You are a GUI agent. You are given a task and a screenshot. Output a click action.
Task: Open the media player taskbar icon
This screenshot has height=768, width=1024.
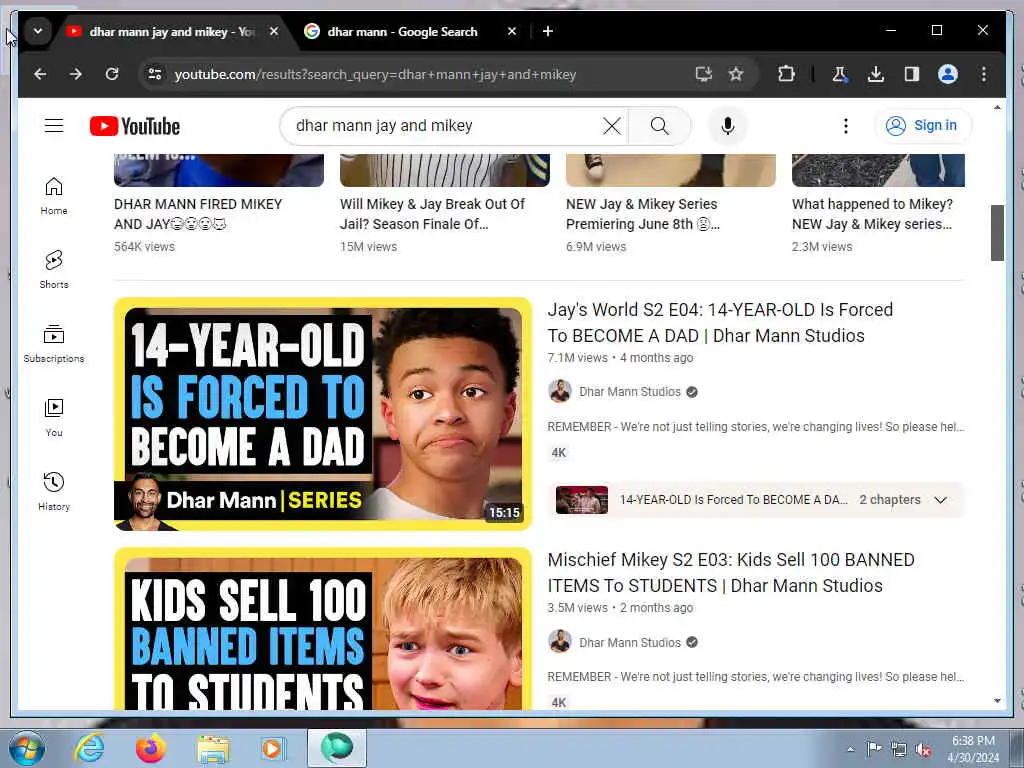coord(273,748)
